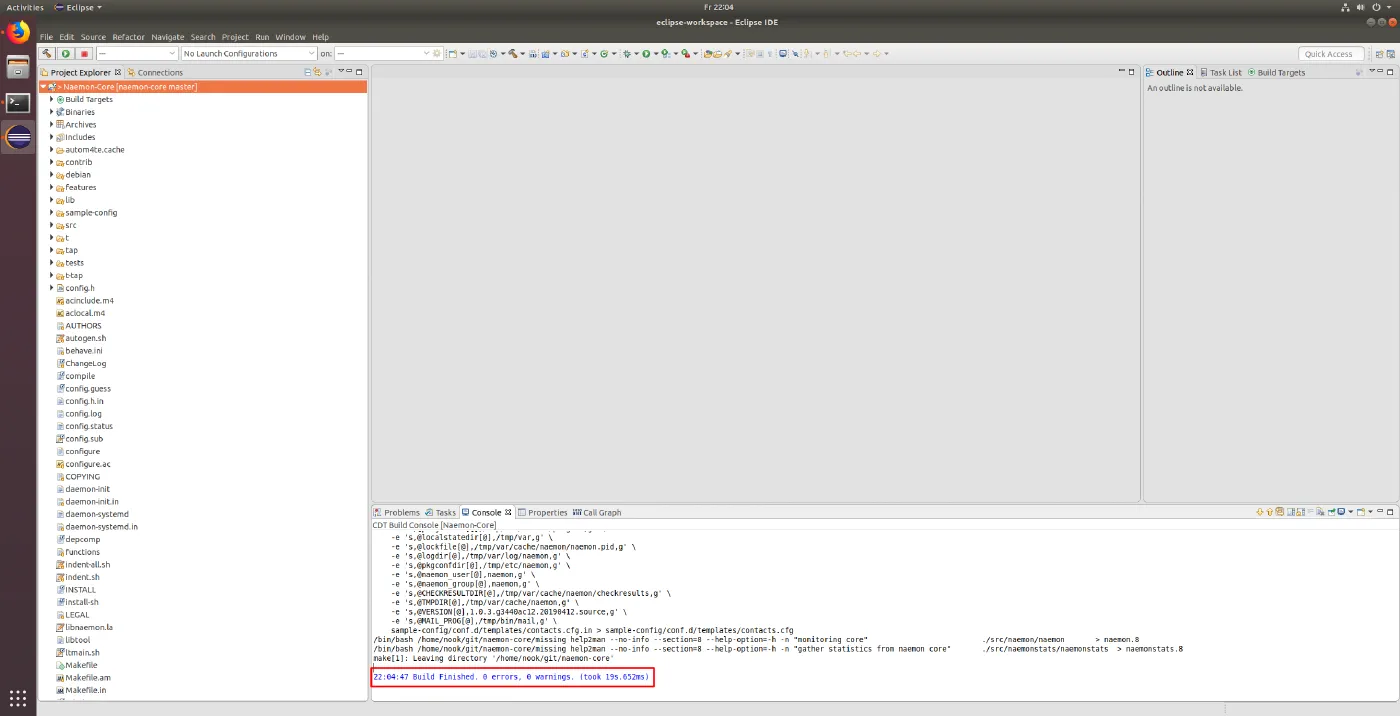1400x716 pixels.
Task: Open Terminal from the Ubuntu dock
Action: (18, 102)
